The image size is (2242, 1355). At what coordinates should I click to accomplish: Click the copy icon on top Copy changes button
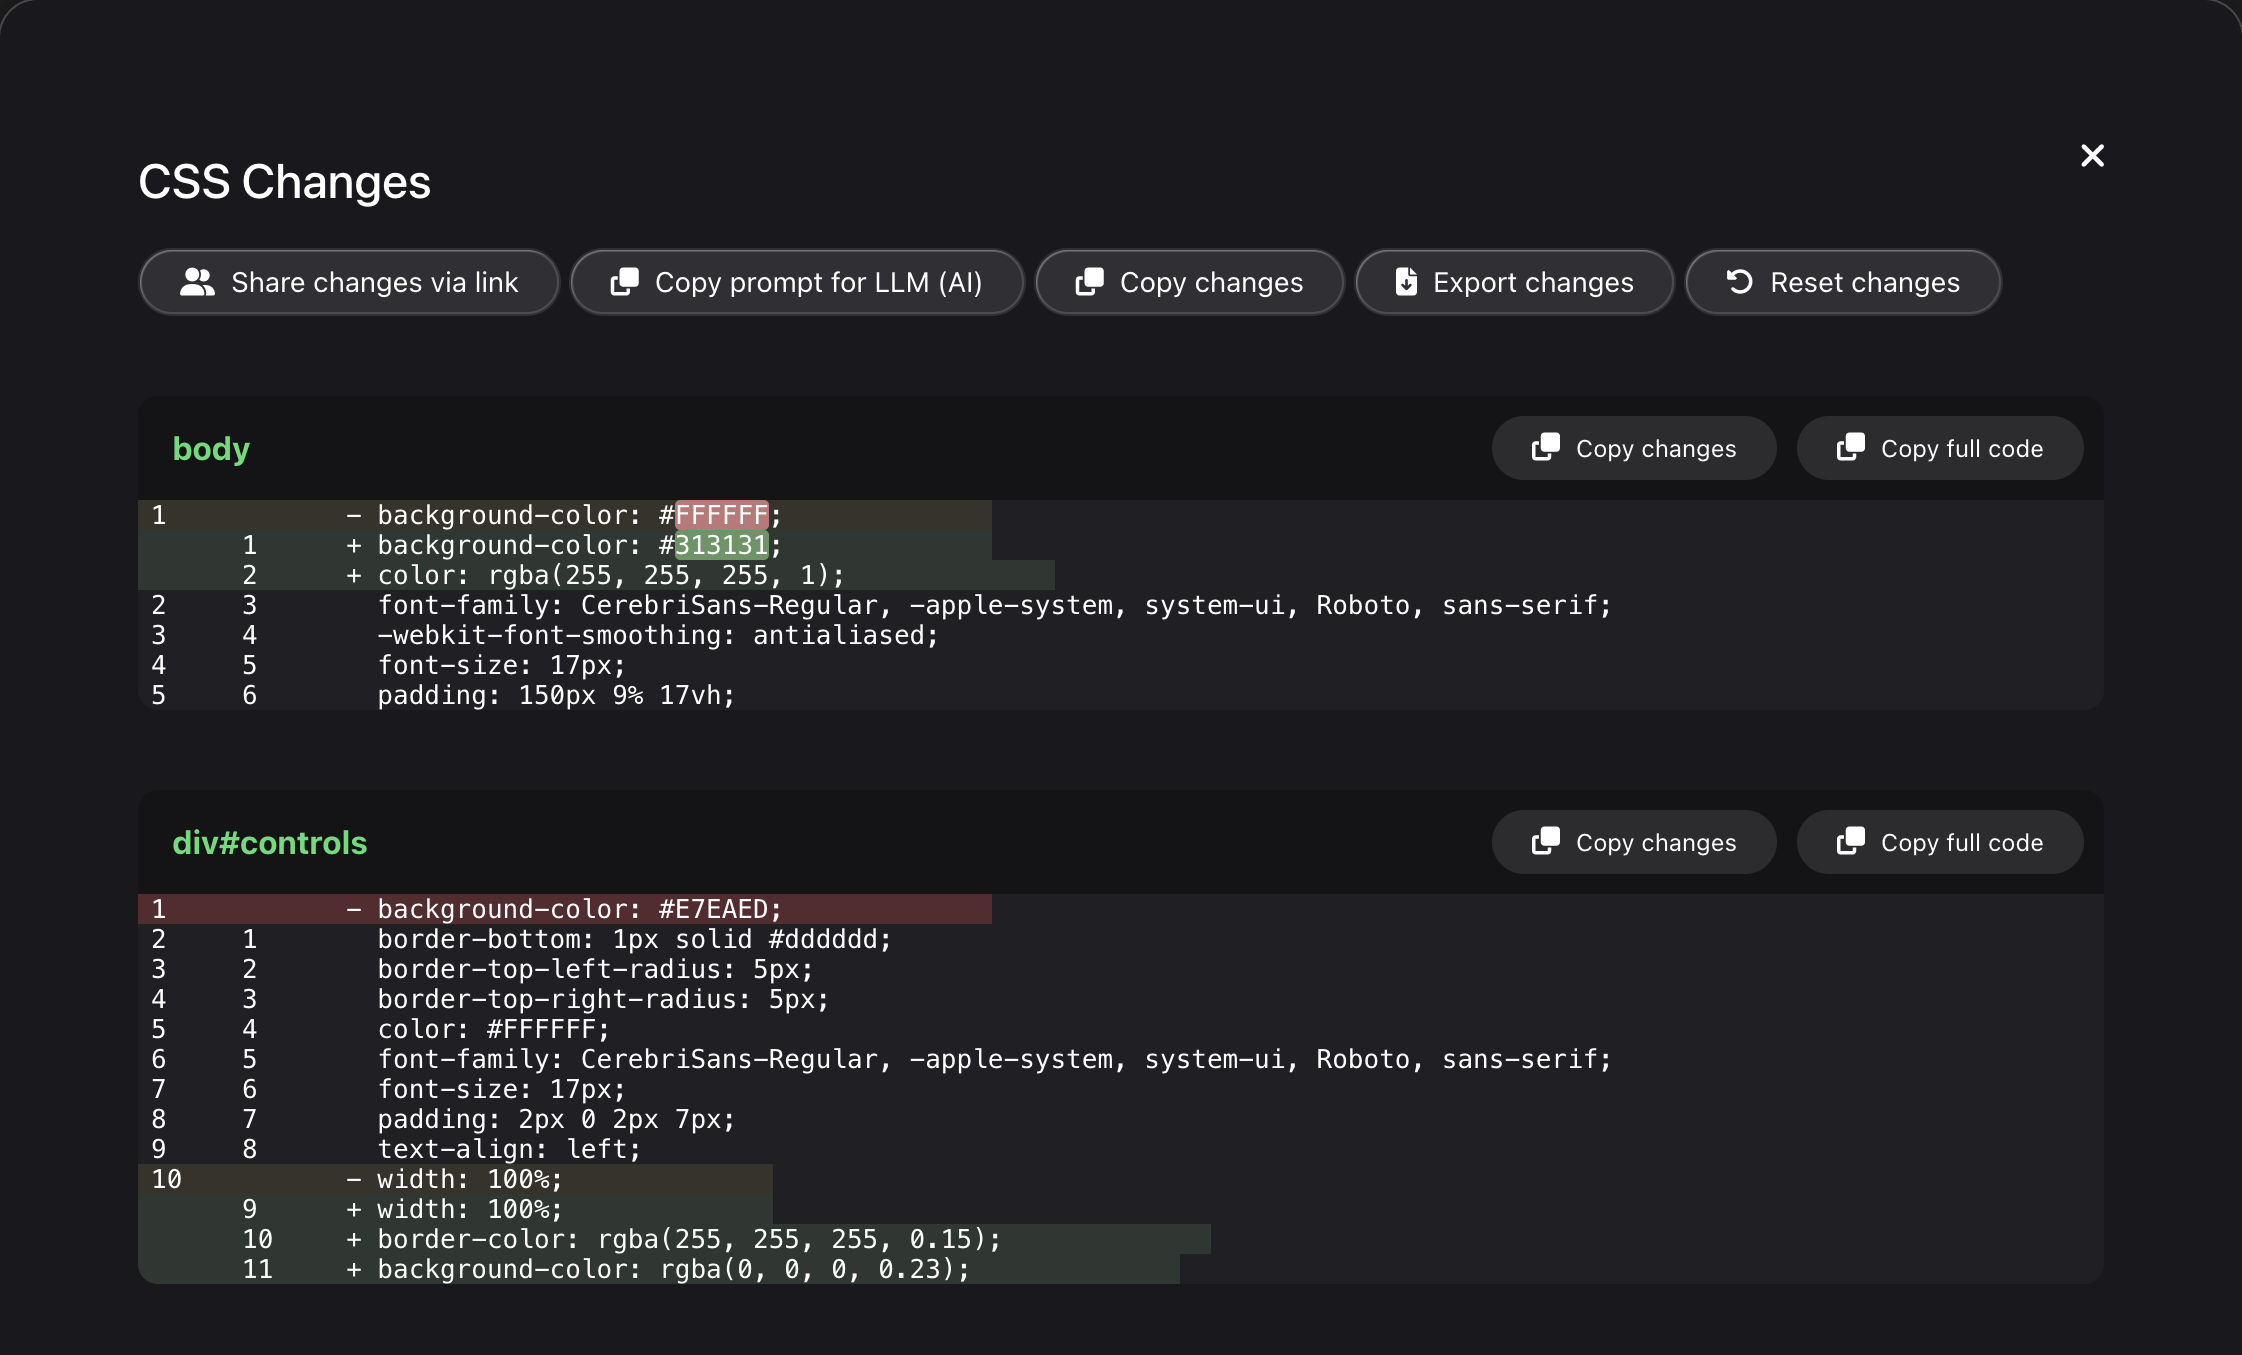[1089, 283]
